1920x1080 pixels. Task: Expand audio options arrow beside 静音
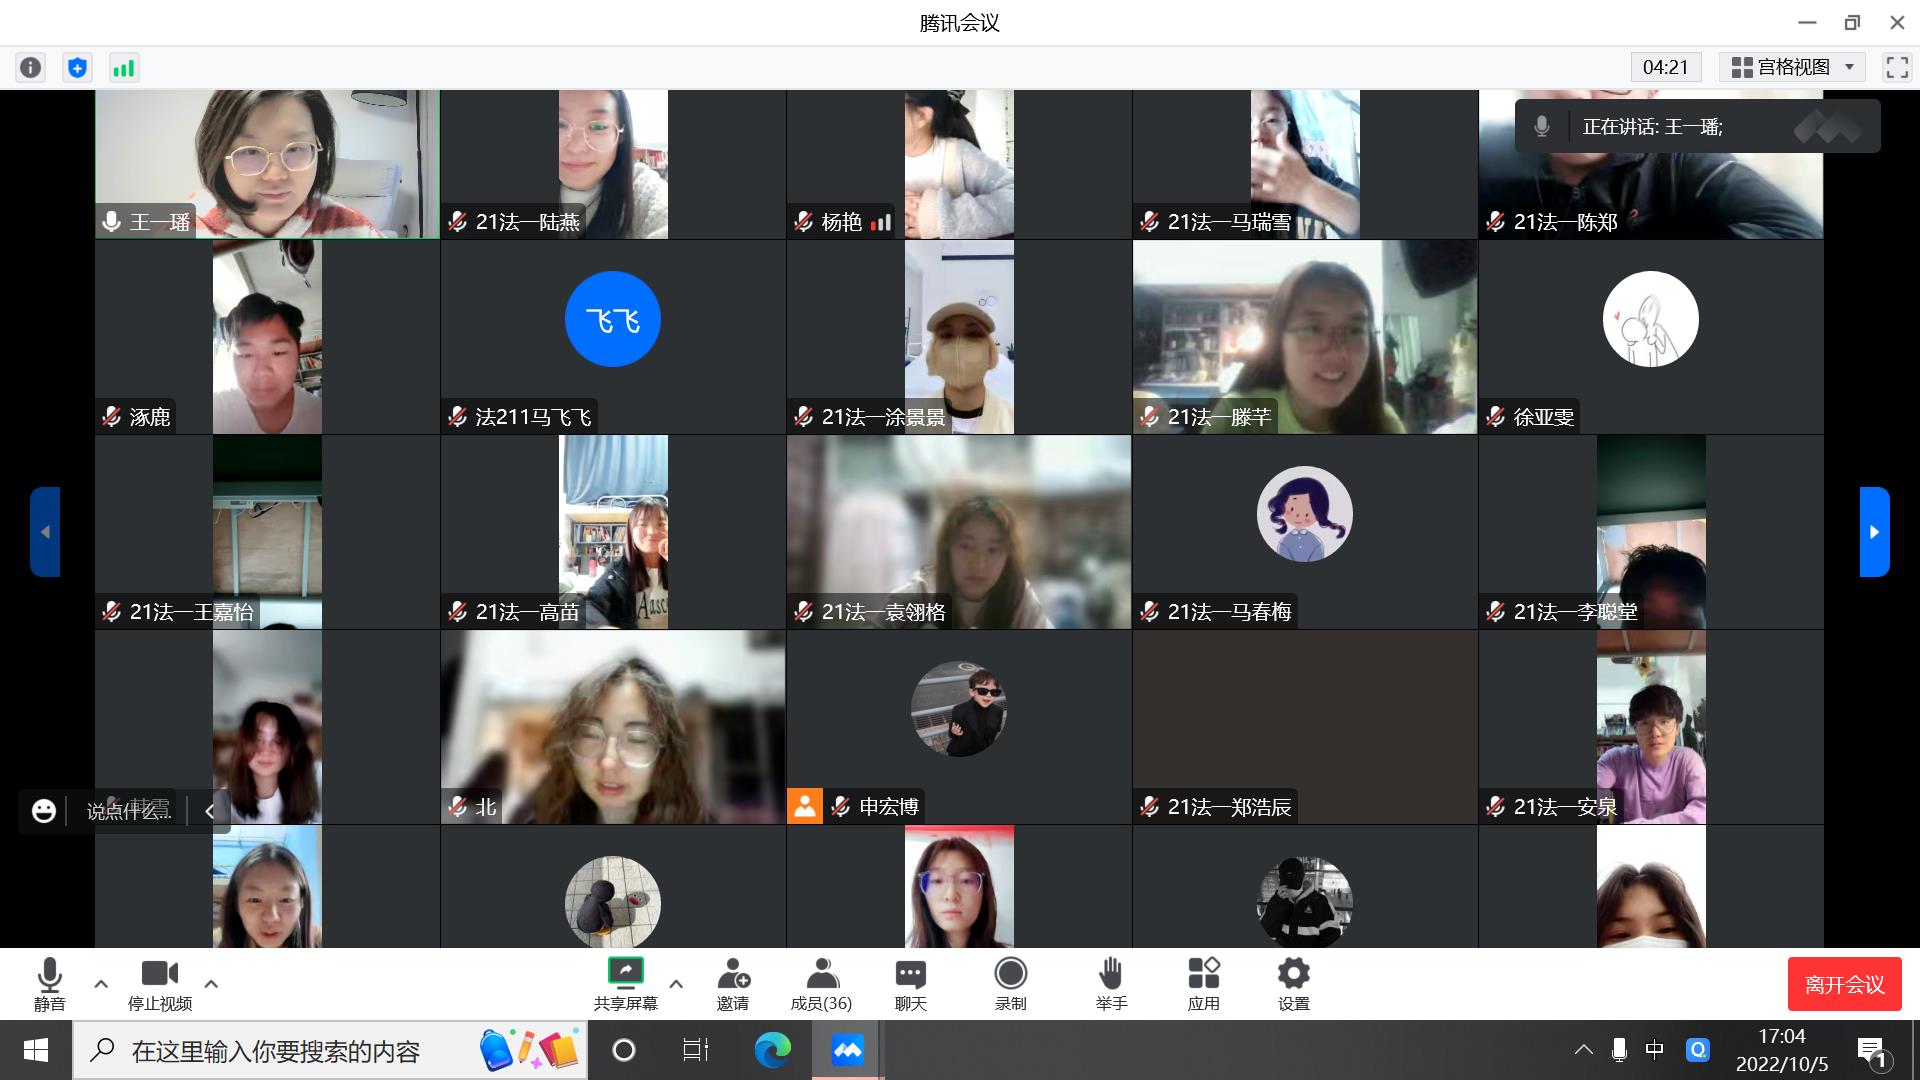tap(101, 984)
